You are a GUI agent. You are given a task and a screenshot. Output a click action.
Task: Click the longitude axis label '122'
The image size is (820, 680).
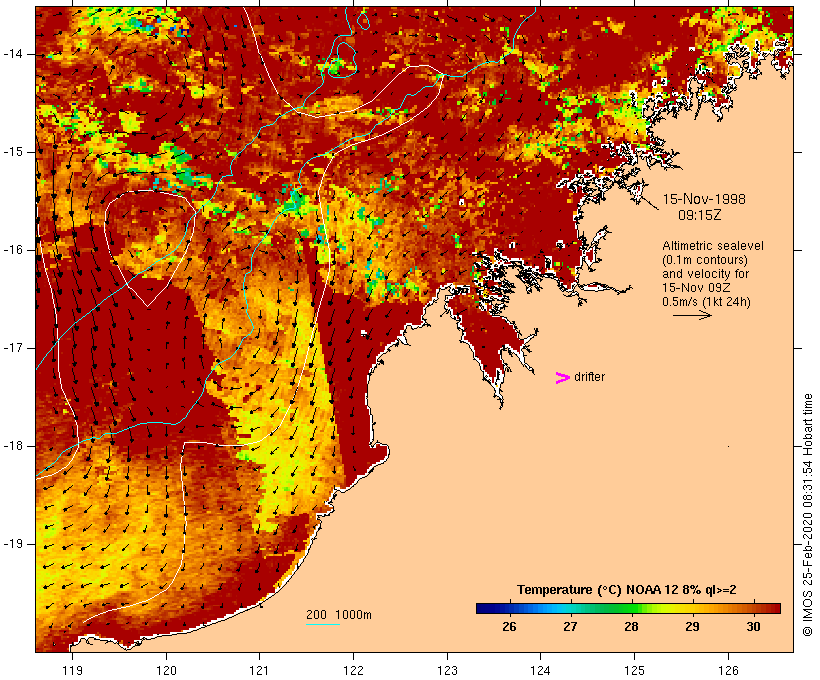point(354,670)
